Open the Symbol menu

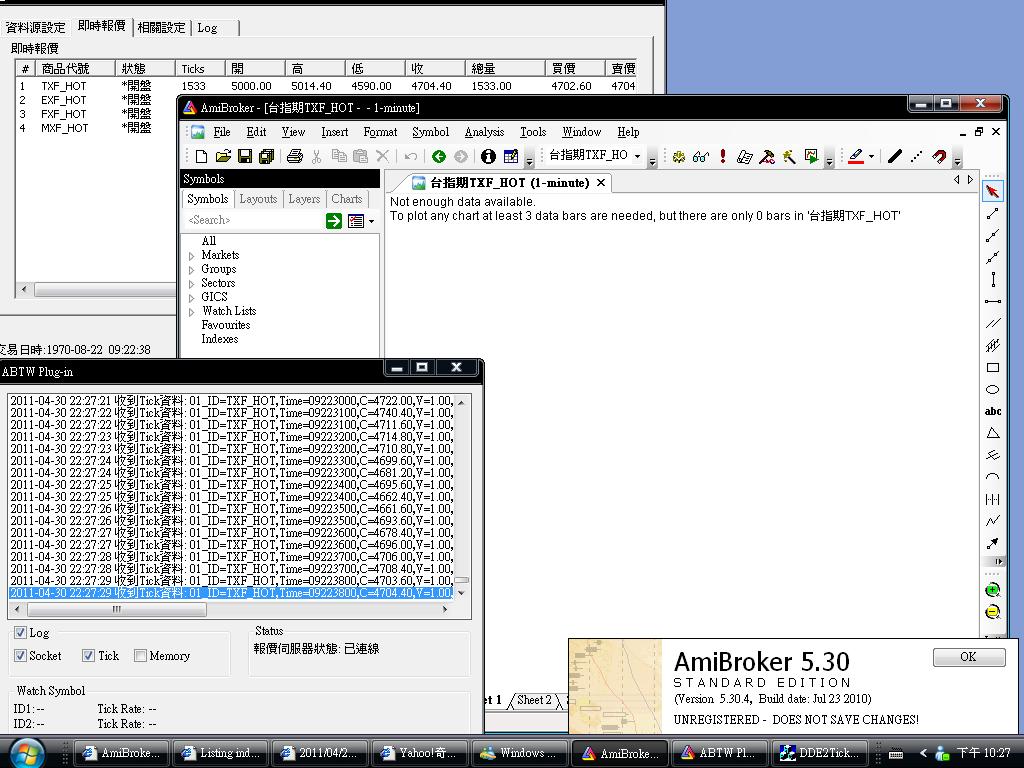(430, 132)
